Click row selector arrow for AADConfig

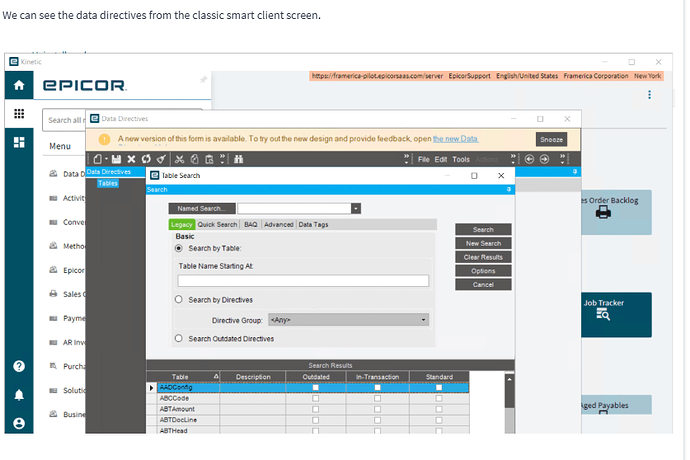pyautogui.click(x=151, y=388)
